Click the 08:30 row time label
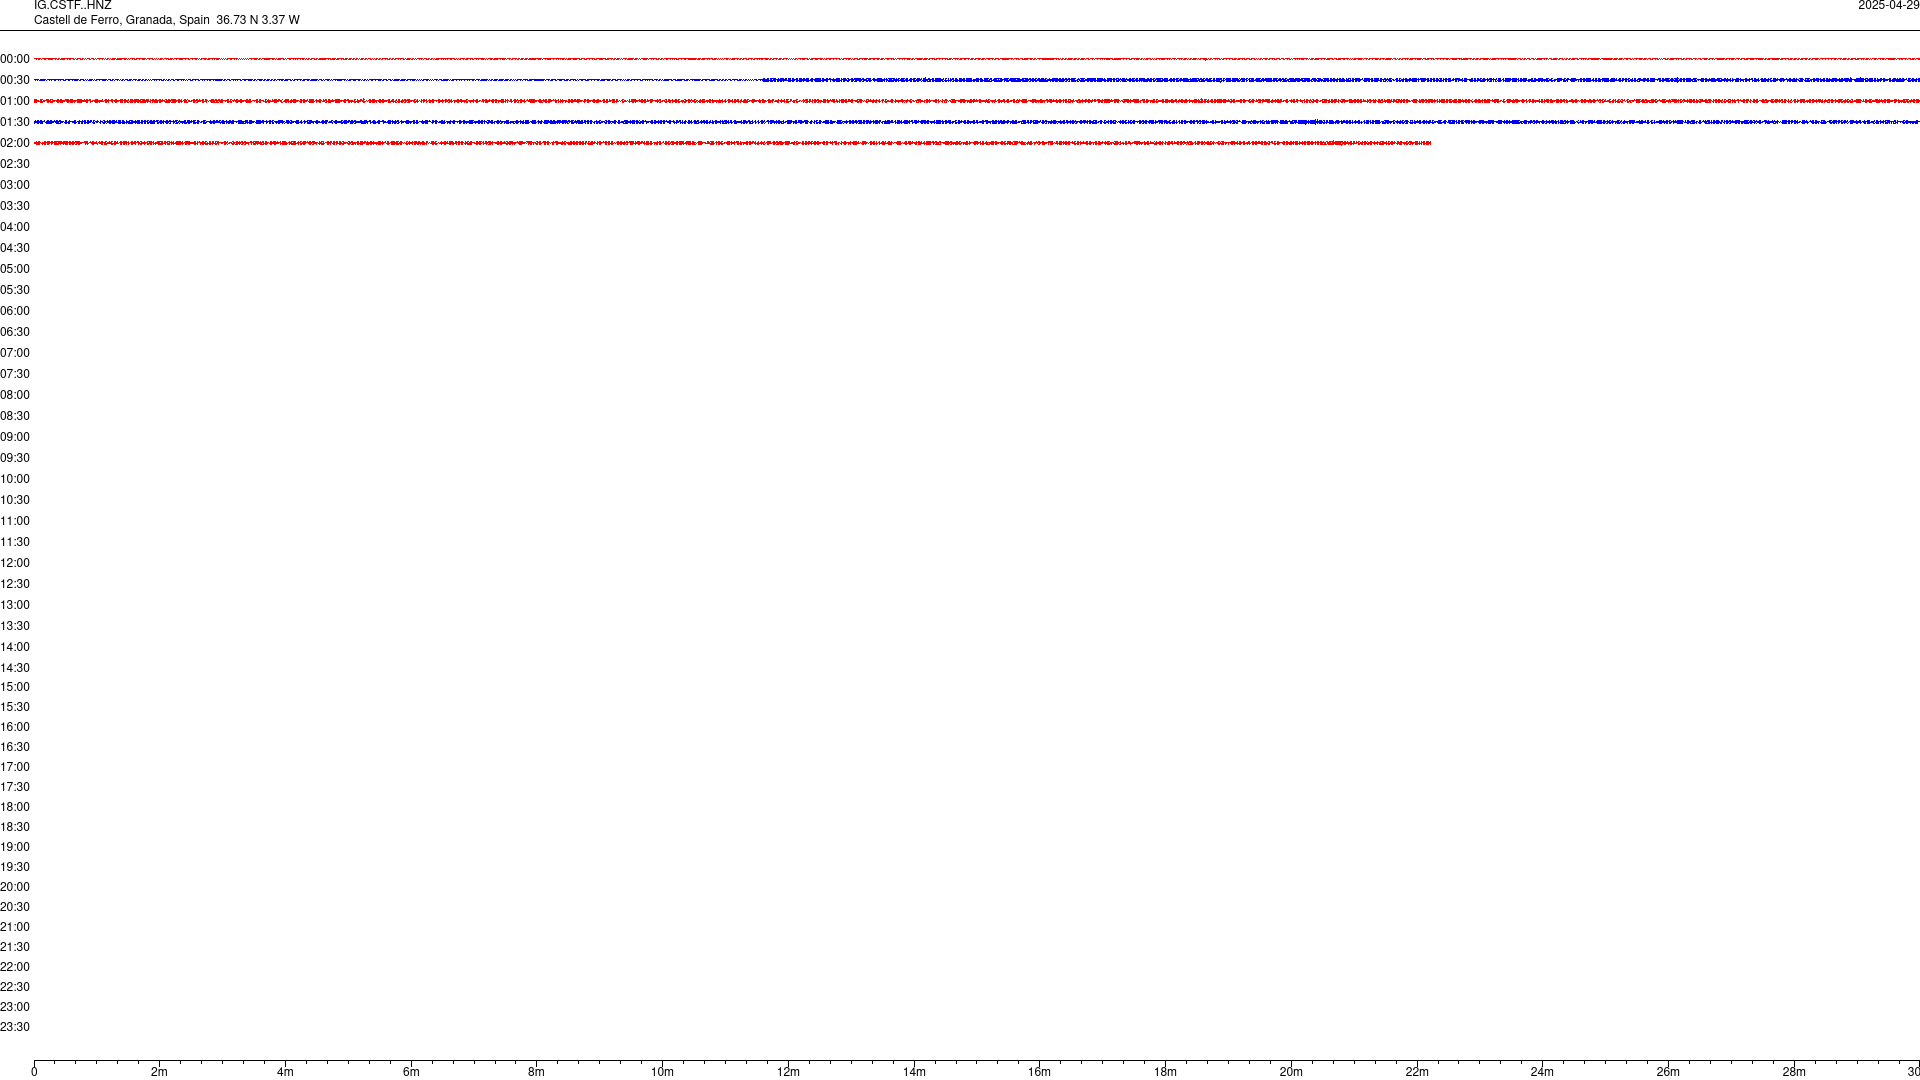Screen dimensions: 1920x1080 click(x=15, y=416)
